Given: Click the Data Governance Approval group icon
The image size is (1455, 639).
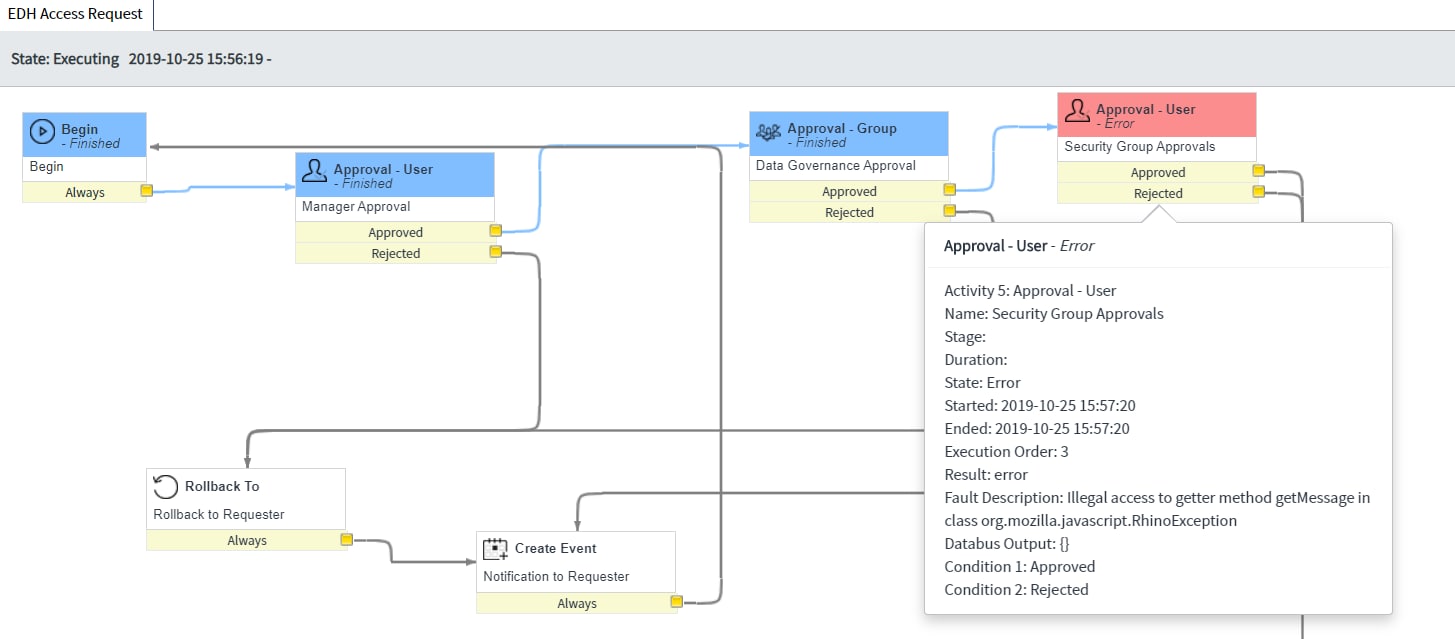Looking at the screenshot, I should pos(768,131).
